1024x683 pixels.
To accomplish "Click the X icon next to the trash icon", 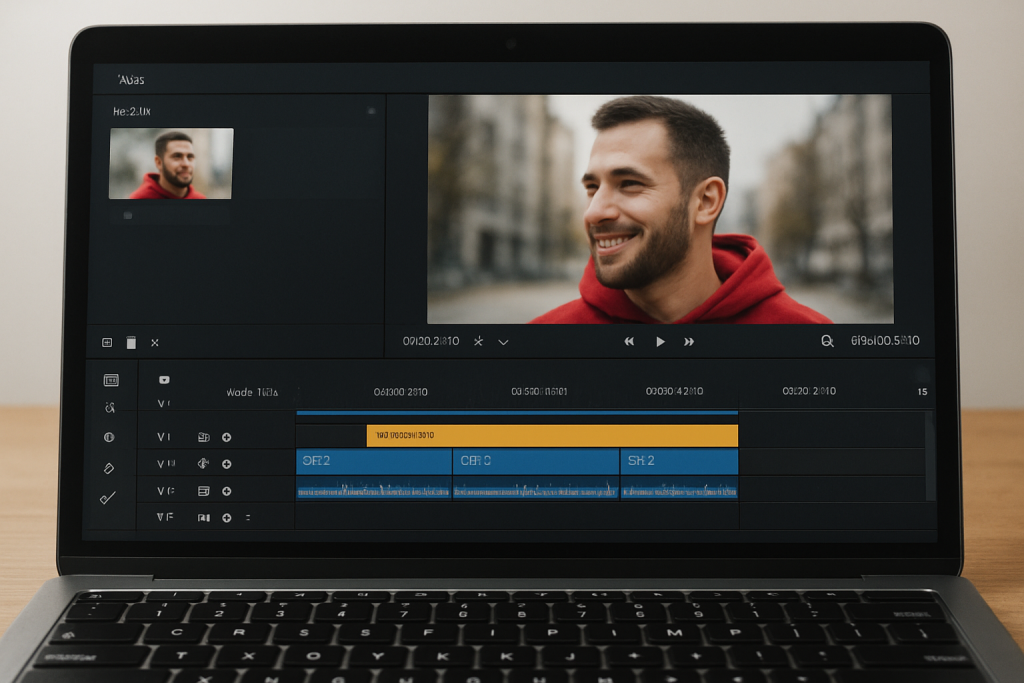I will (155, 343).
